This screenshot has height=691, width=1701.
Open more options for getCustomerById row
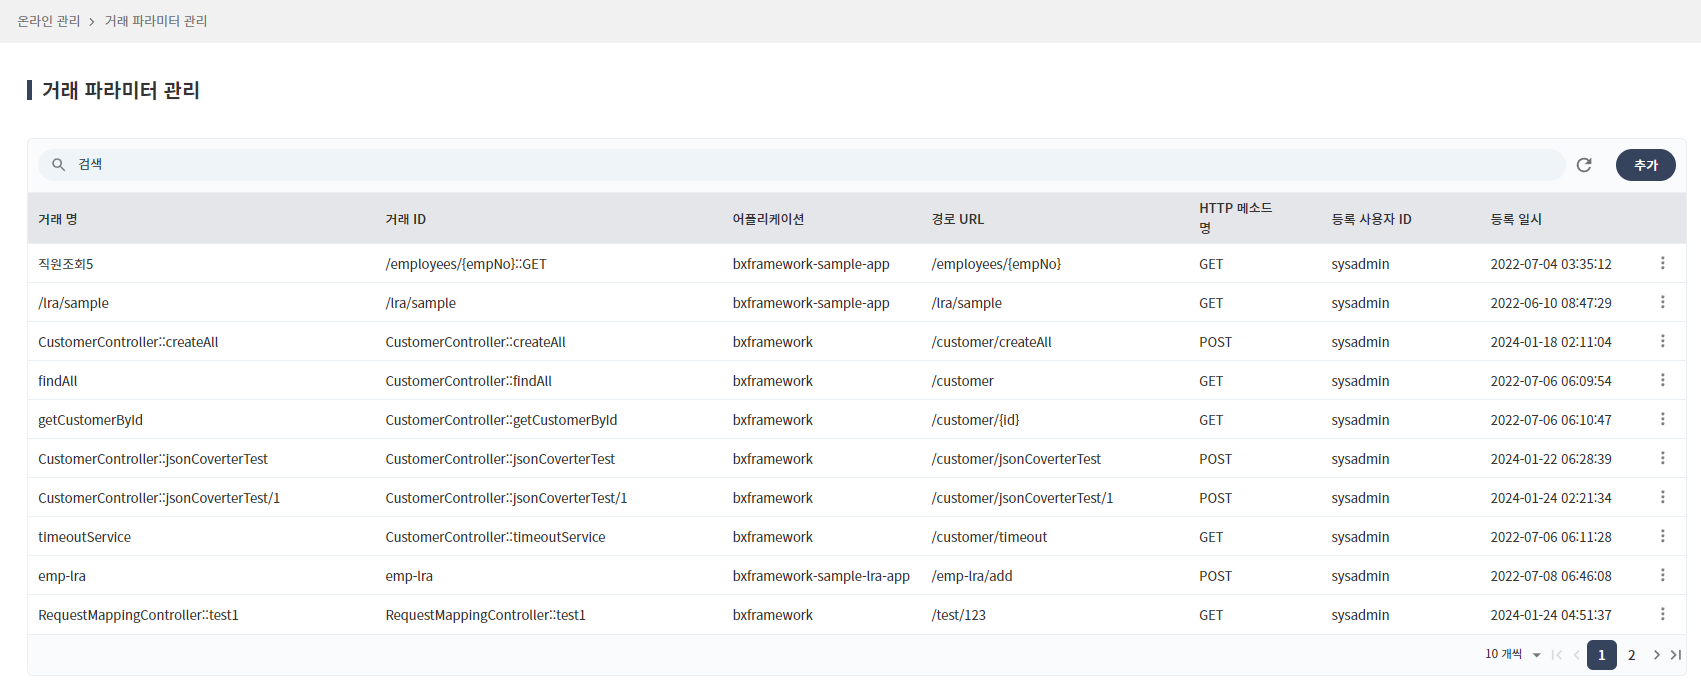1663,419
